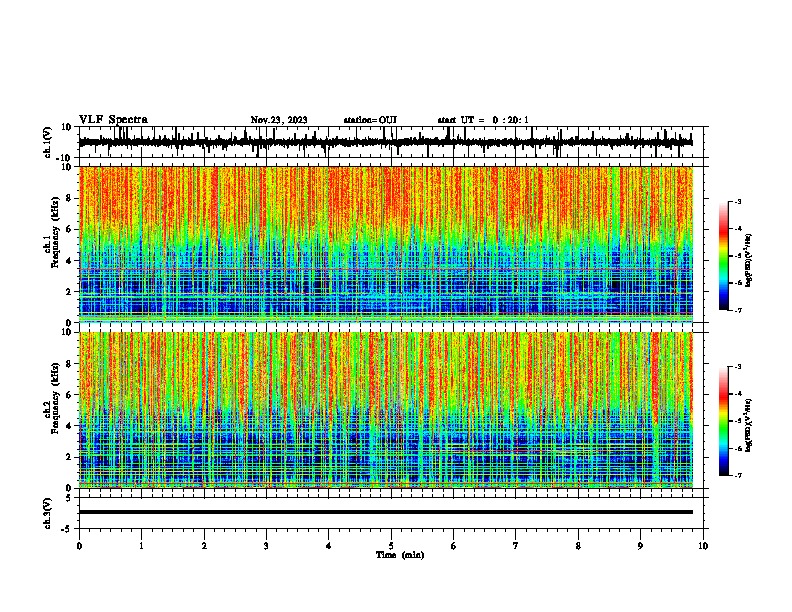Screen dimensions: 792x612
Task: Click tick label "9" on the Time axis
Action: (640, 546)
